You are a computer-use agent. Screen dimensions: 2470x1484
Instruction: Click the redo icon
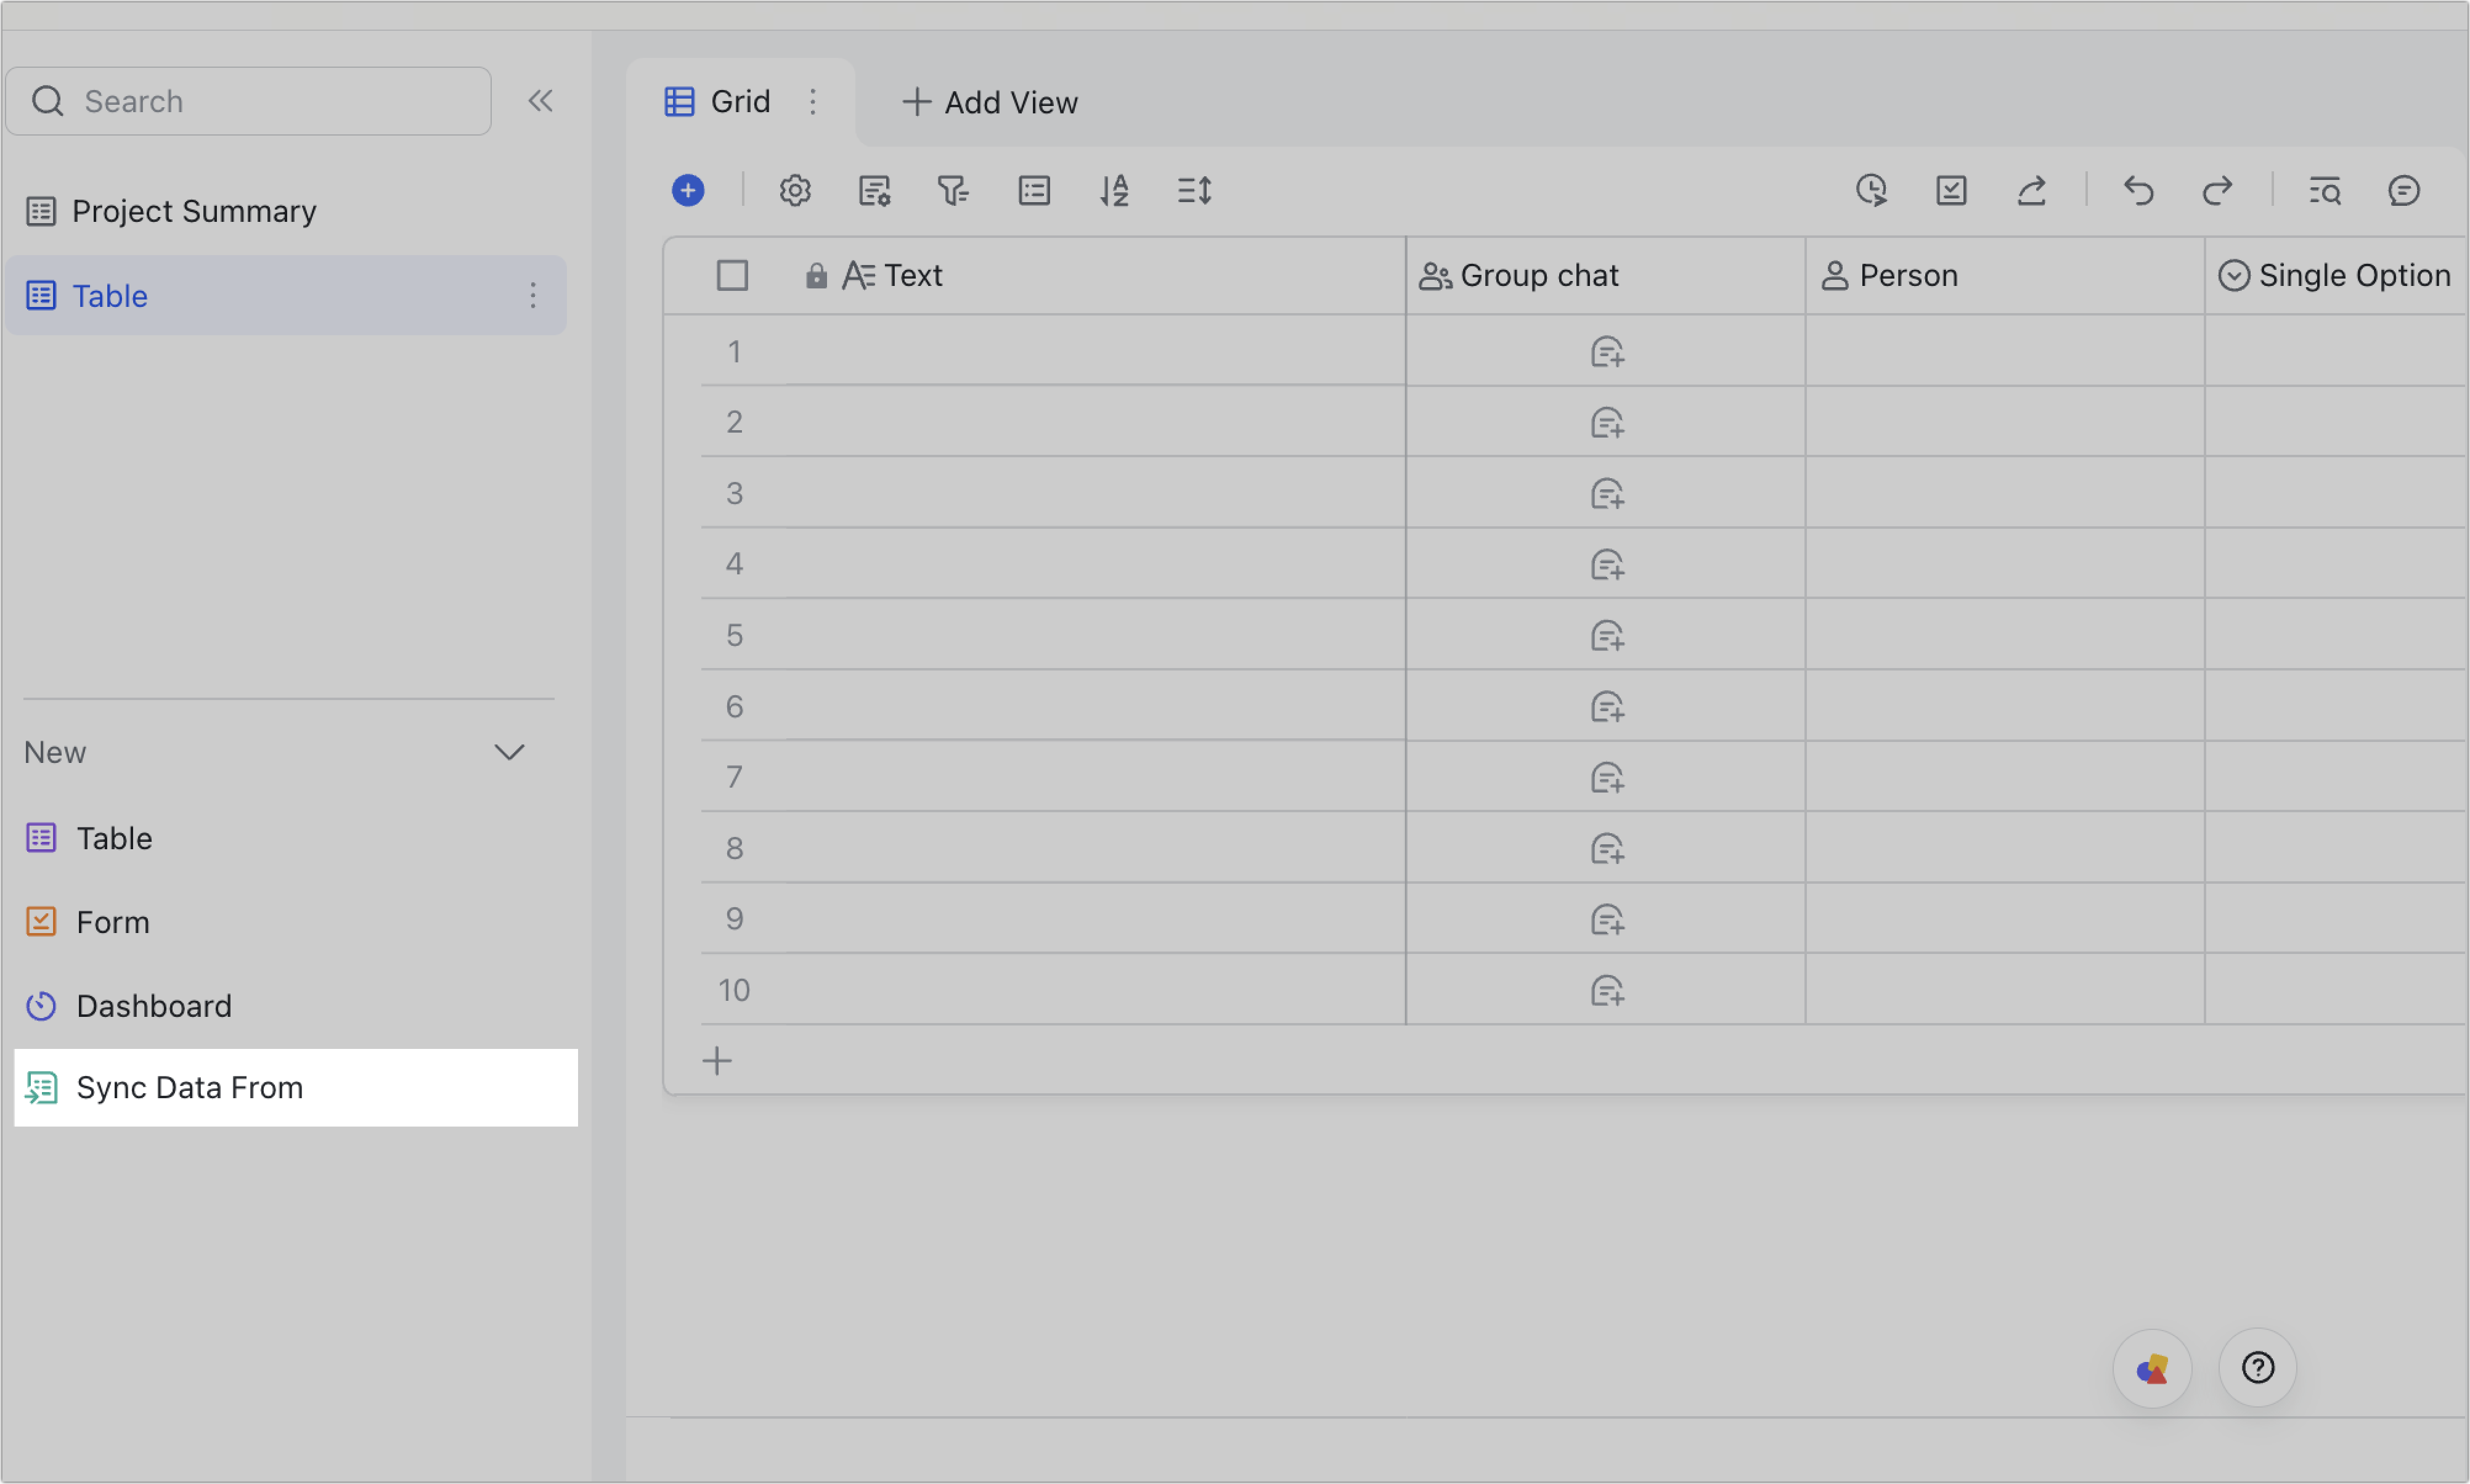pos(2218,190)
